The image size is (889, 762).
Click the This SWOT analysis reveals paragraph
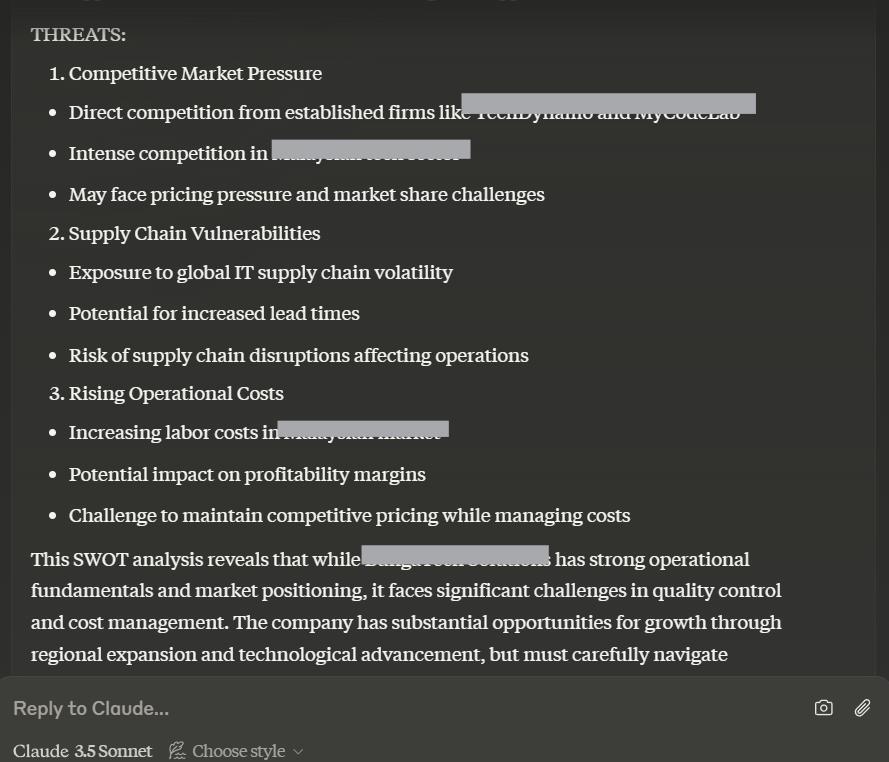(406, 607)
